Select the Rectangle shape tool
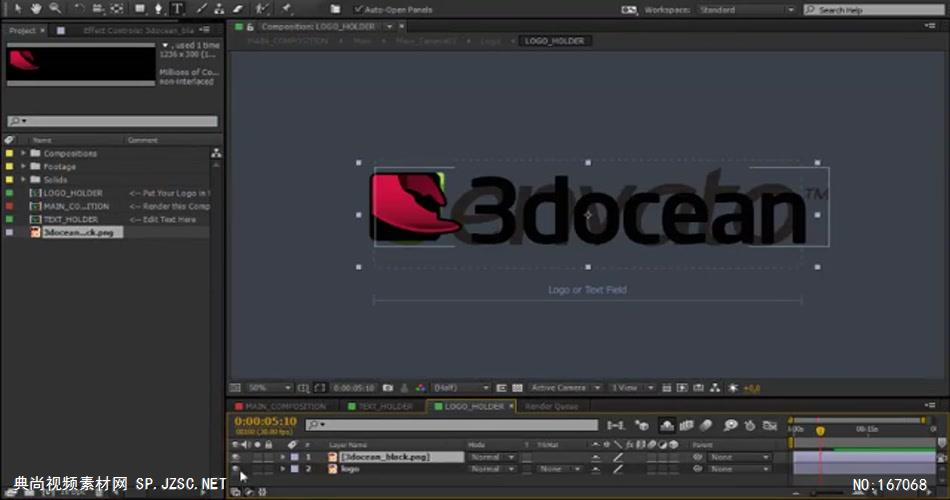Image resolution: width=950 pixels, height=500 pixels. pos(140,8)
